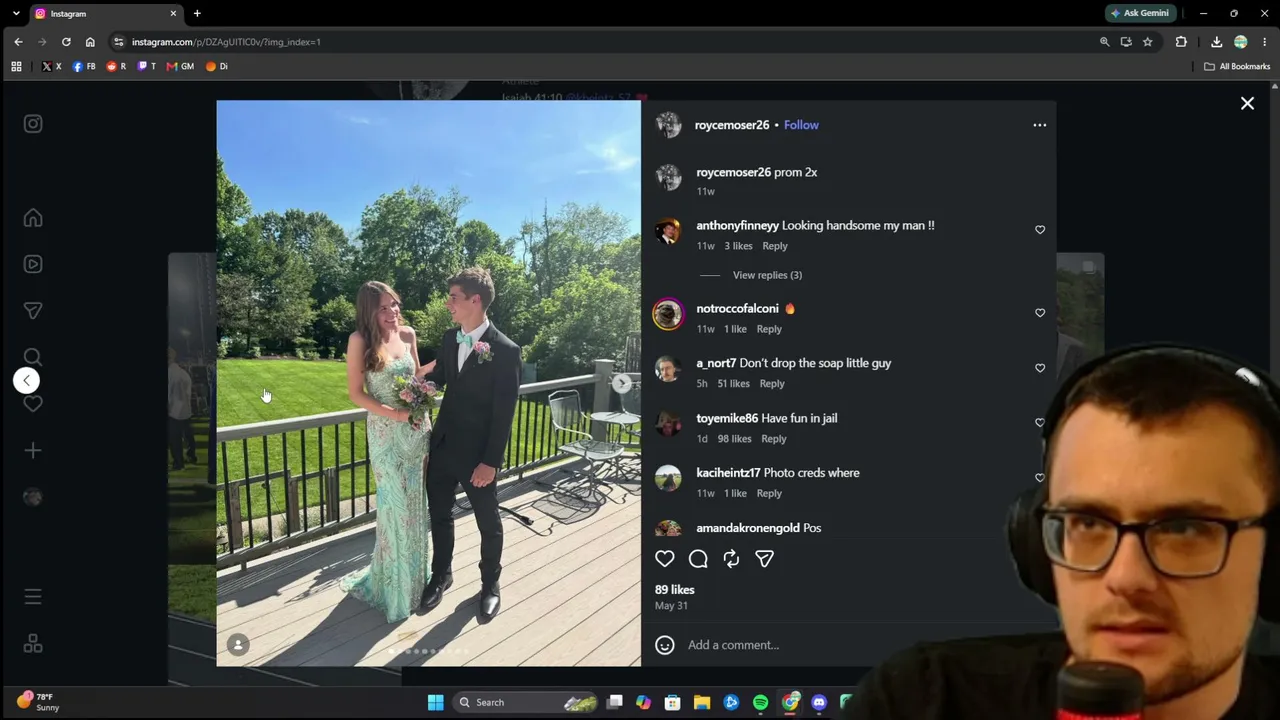Open Chrome three-dot menu

coord(1265,42)
